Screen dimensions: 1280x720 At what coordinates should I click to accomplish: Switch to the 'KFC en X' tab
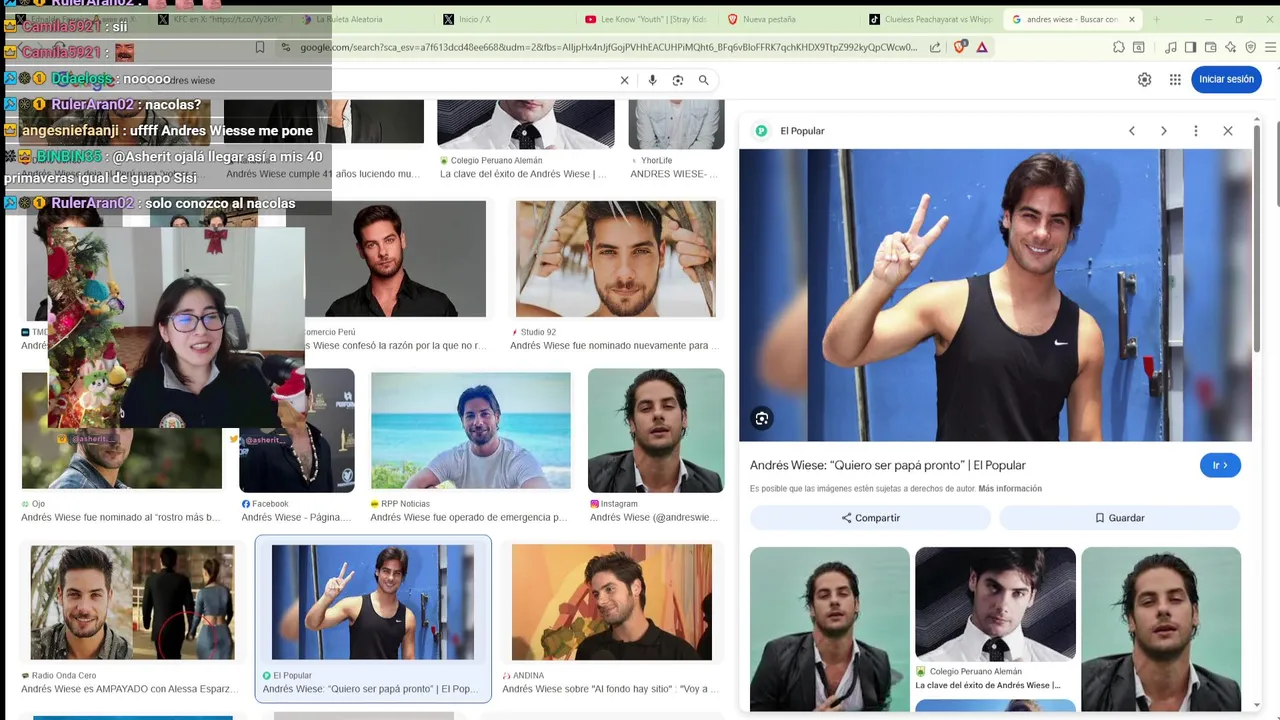[x=220, y=19]
